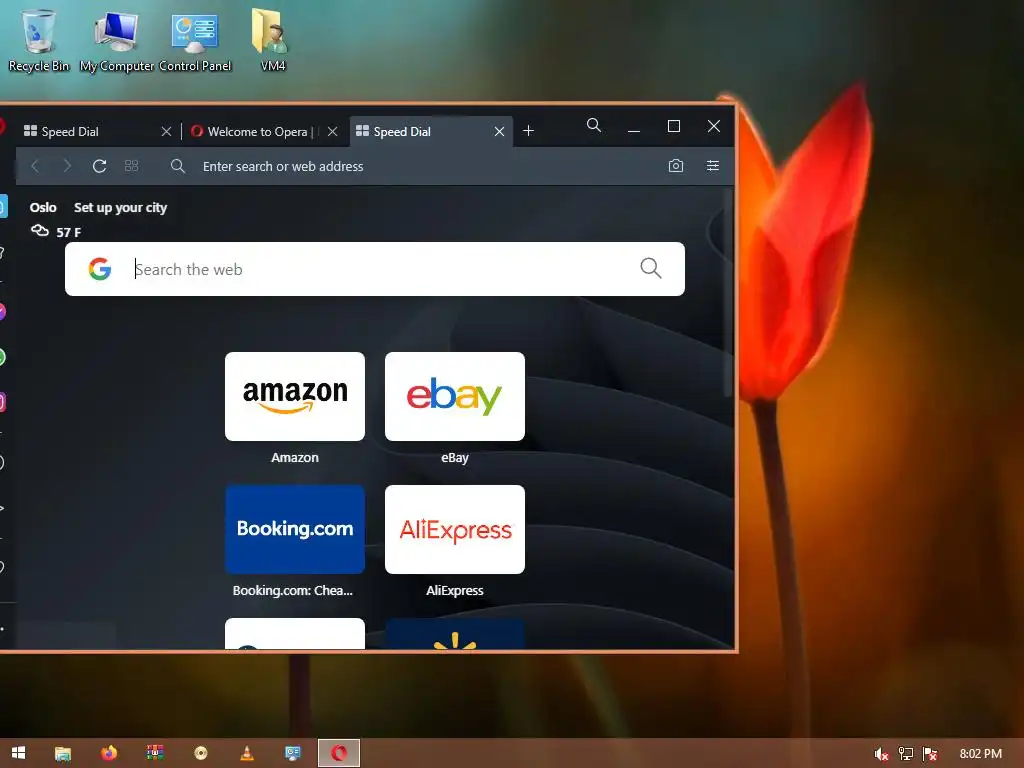Open the Booking.com speed dial tile
Viewport: 1024px width, 768px height.
tap(295, 529)
